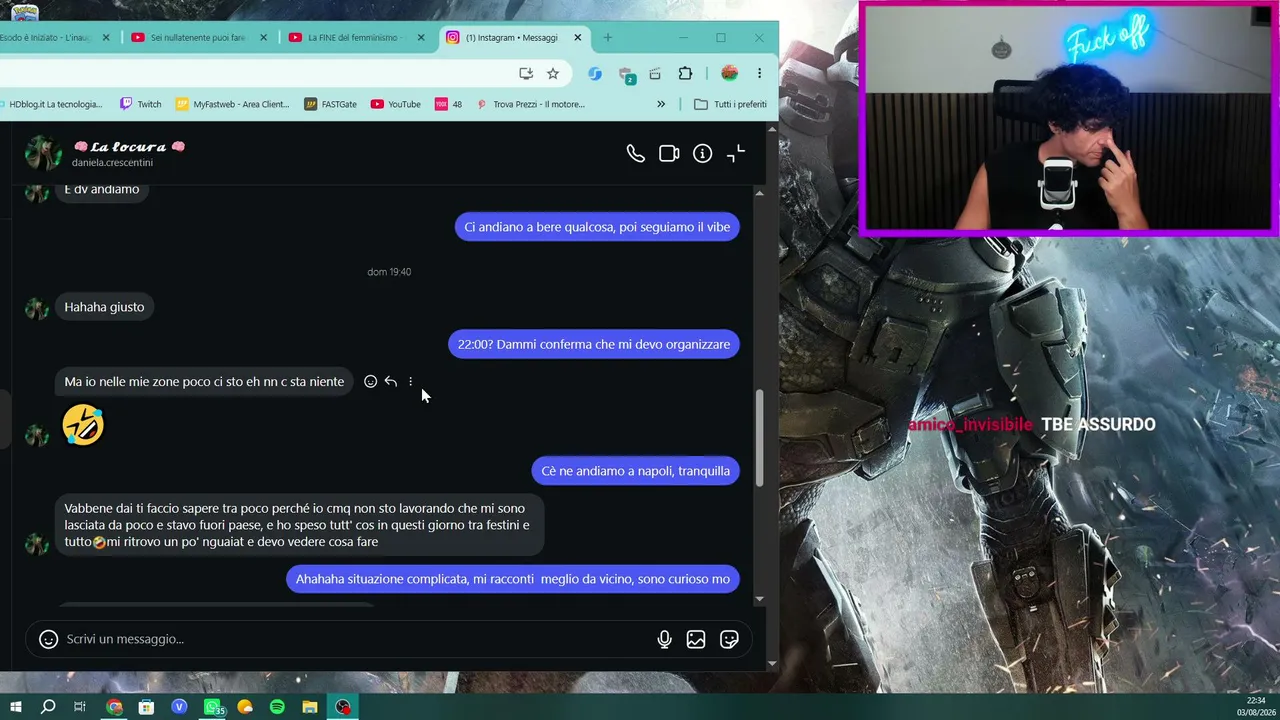Open Twitch bookmark

(x=140, y=104)
